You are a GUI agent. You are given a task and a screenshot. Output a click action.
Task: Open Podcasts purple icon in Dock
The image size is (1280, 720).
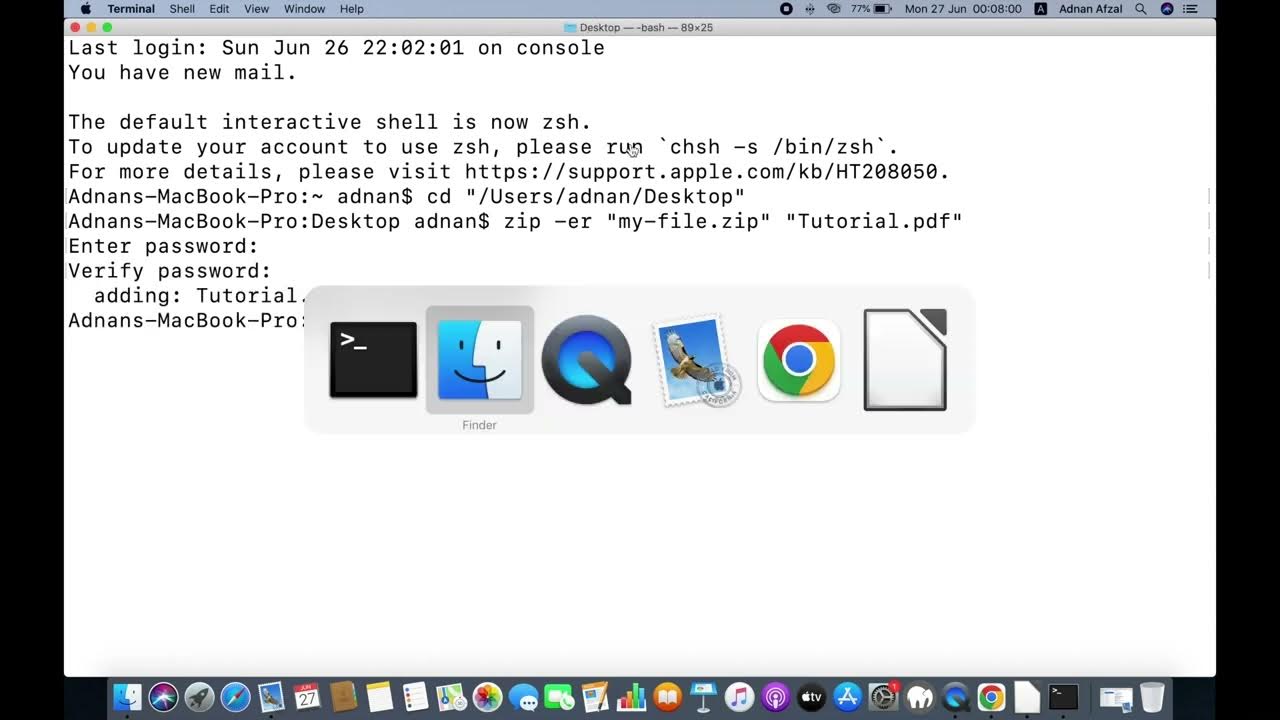pos(775,697)
